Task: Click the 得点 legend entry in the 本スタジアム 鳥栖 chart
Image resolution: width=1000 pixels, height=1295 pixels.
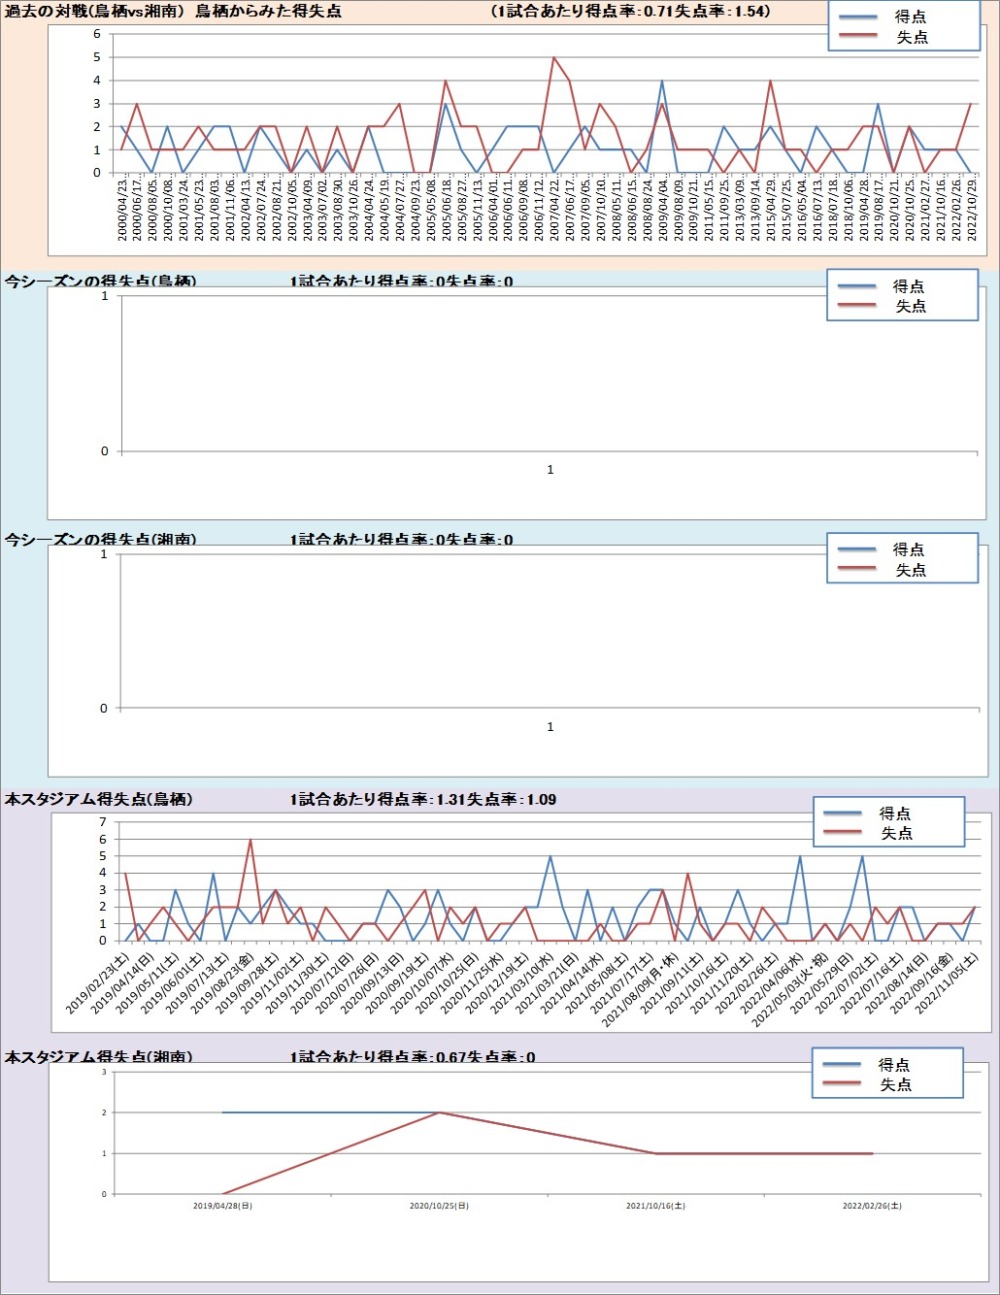Action: pyautogui.click(x=894, y=813)
